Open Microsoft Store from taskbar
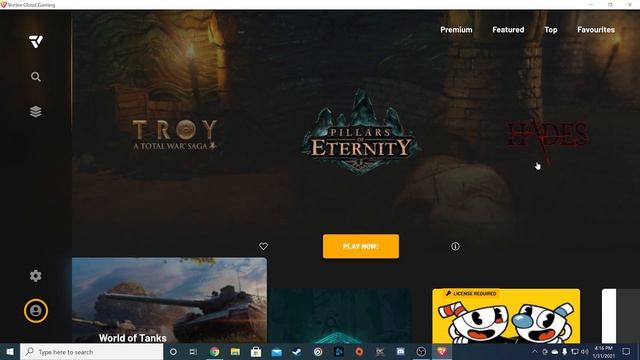The width and height of the screenshot is (640, 360). click(256, 352)
